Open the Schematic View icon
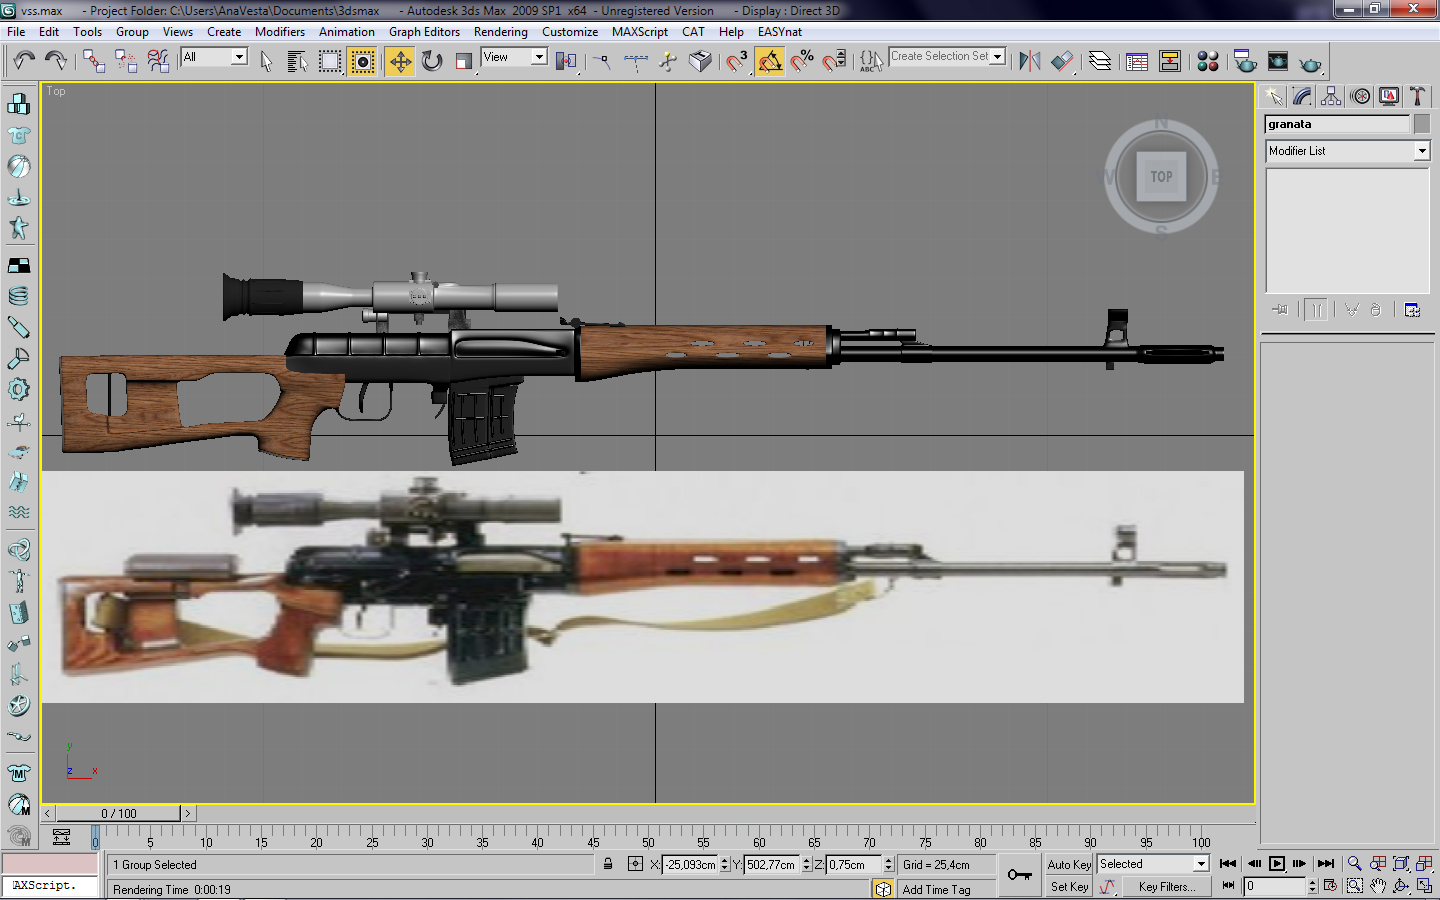The image size is (1440, 900). point(1169,61)
